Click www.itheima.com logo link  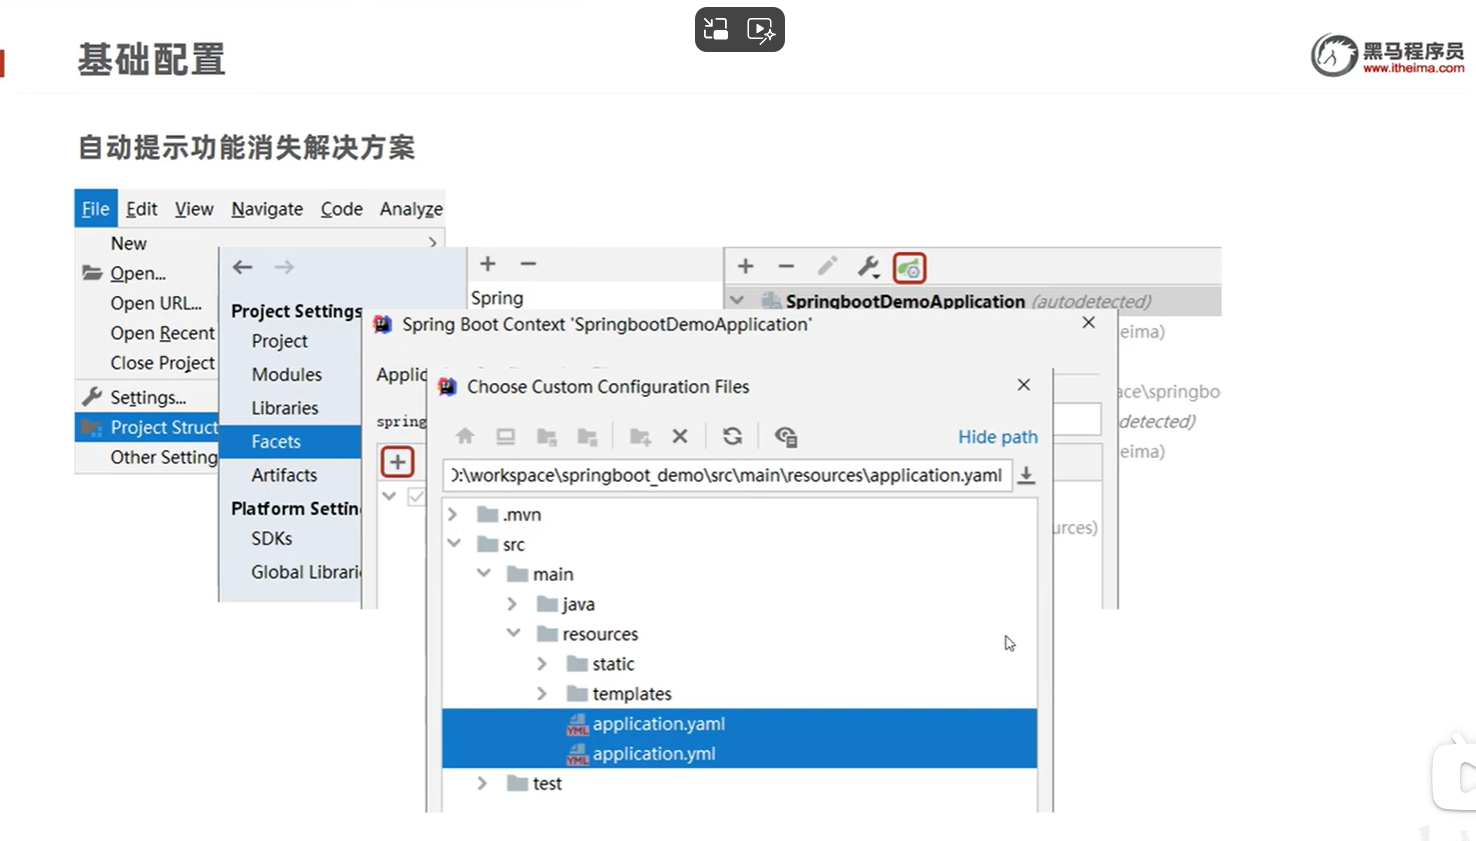[1413, 68]
